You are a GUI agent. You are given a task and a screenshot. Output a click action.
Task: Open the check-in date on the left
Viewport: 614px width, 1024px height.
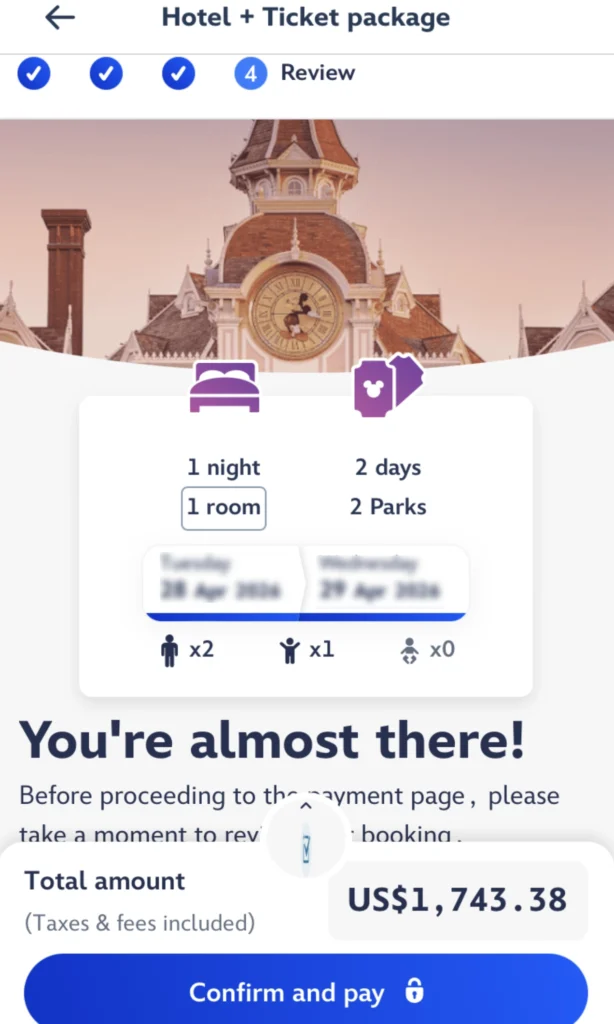click(x=222, y=578)
